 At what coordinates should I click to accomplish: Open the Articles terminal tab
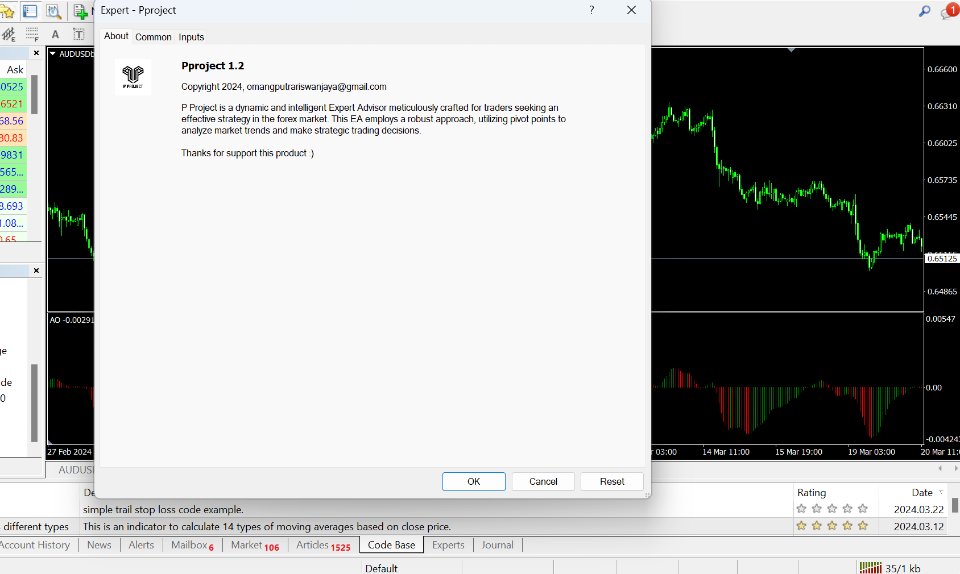point(323,545)
